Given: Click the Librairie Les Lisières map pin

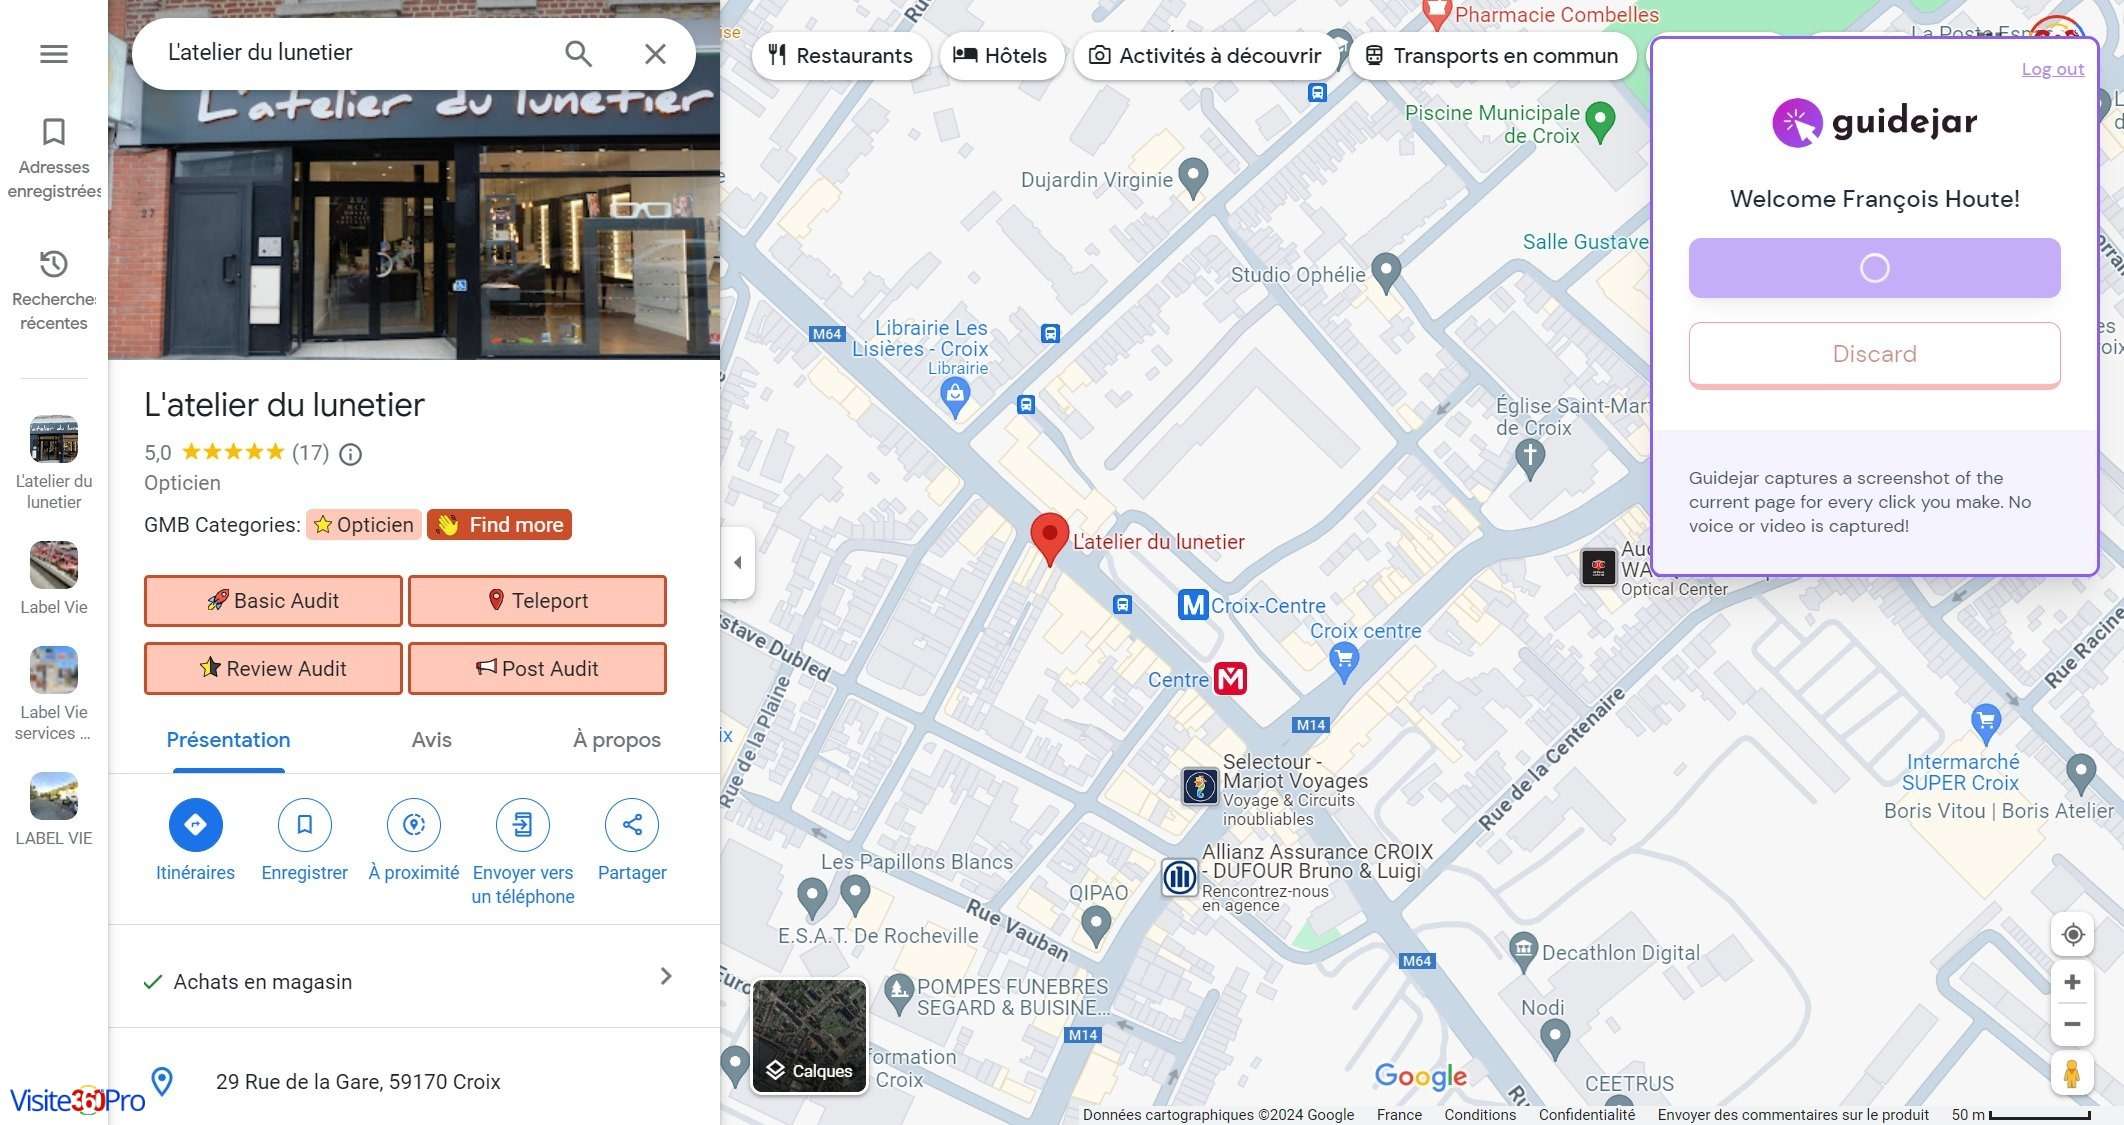Looking at the screenshot, I should point(955,399).
